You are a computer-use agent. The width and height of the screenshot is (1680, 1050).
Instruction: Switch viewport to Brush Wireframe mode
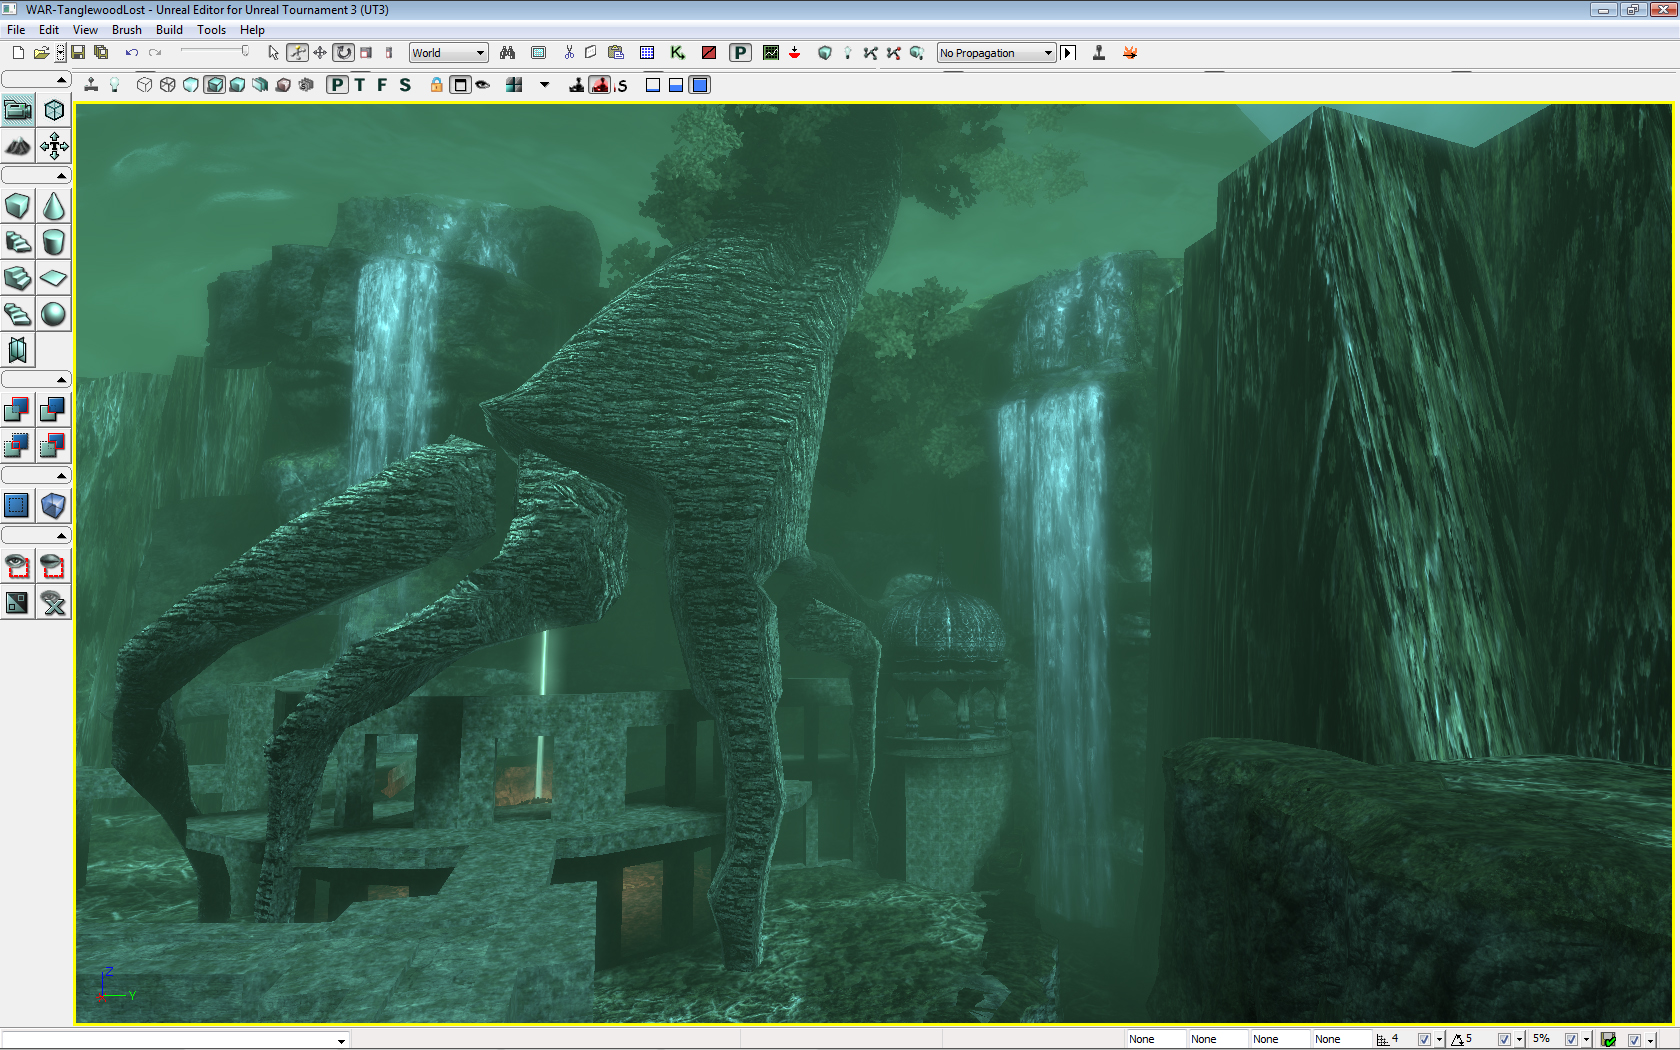click(145, 85)
